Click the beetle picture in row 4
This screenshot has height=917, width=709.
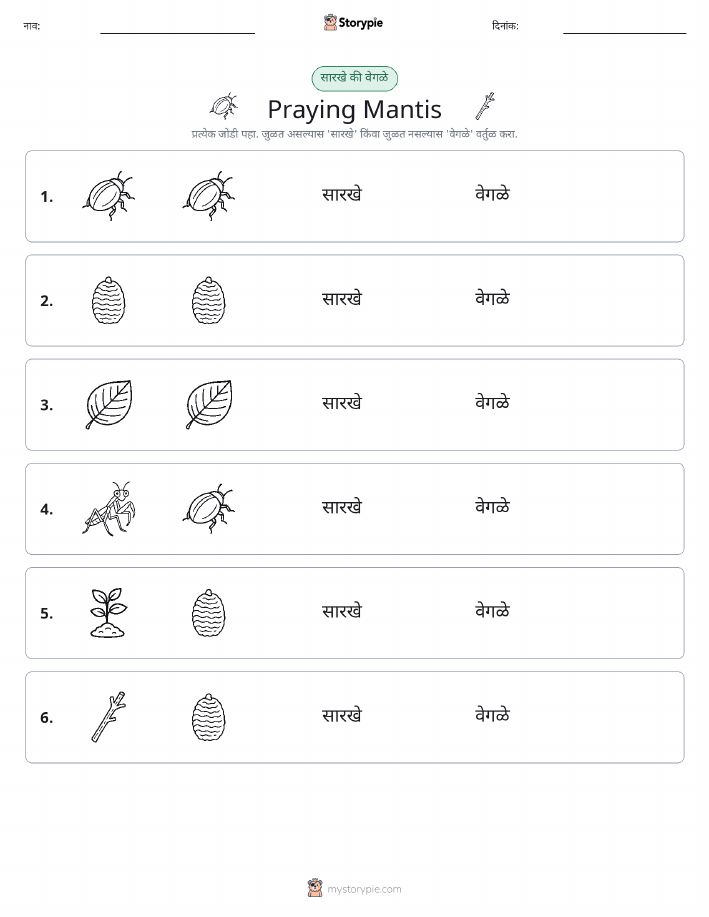coord(208,509)
